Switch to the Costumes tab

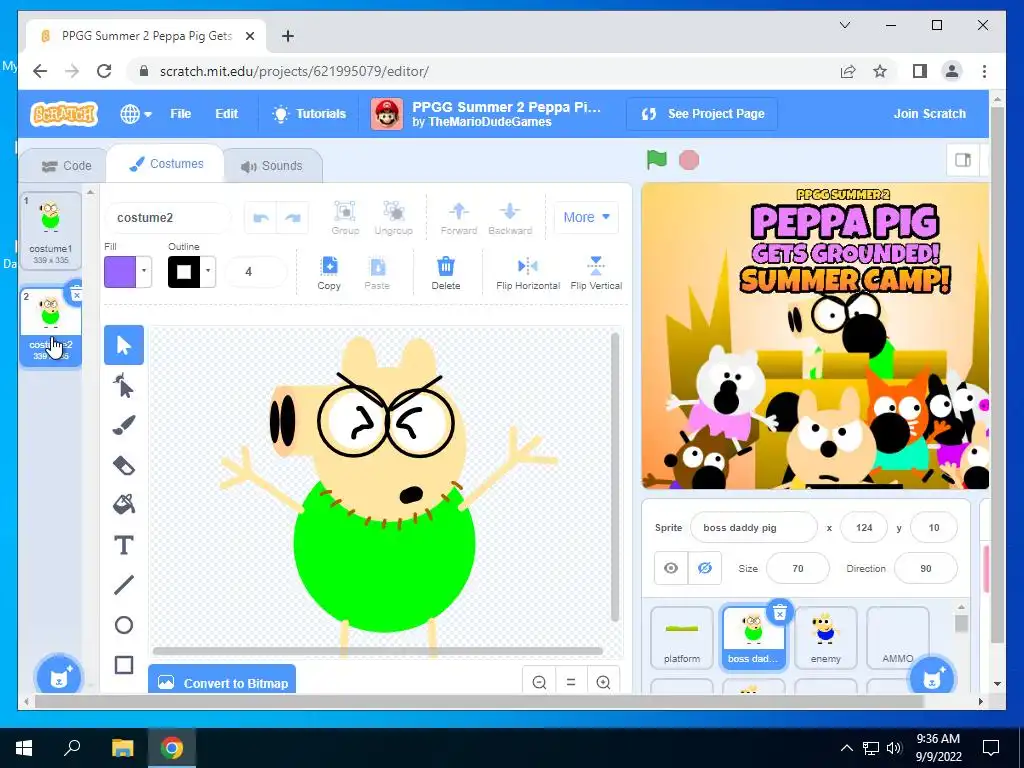tap(166, 164)
